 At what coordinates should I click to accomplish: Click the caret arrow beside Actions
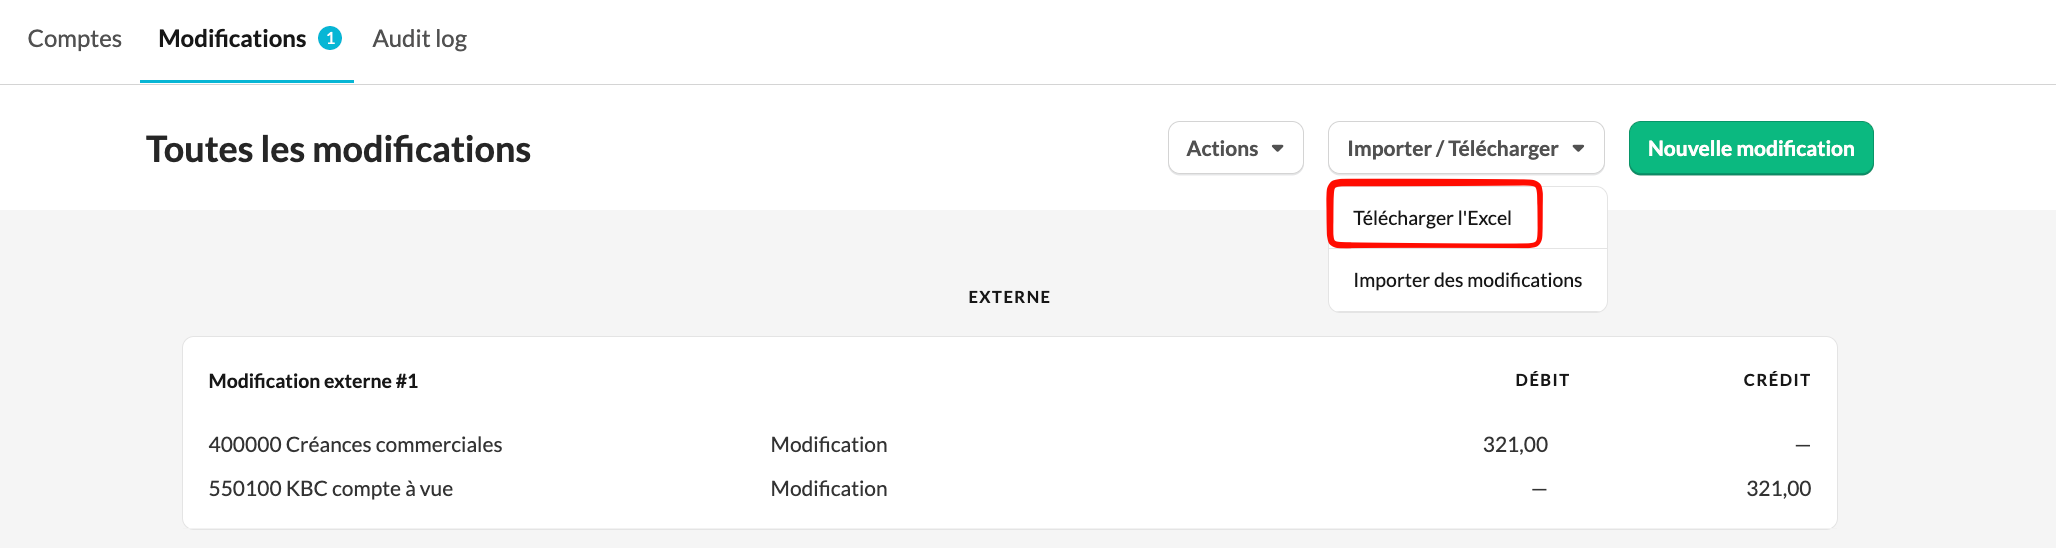[x=1277, y=149]
